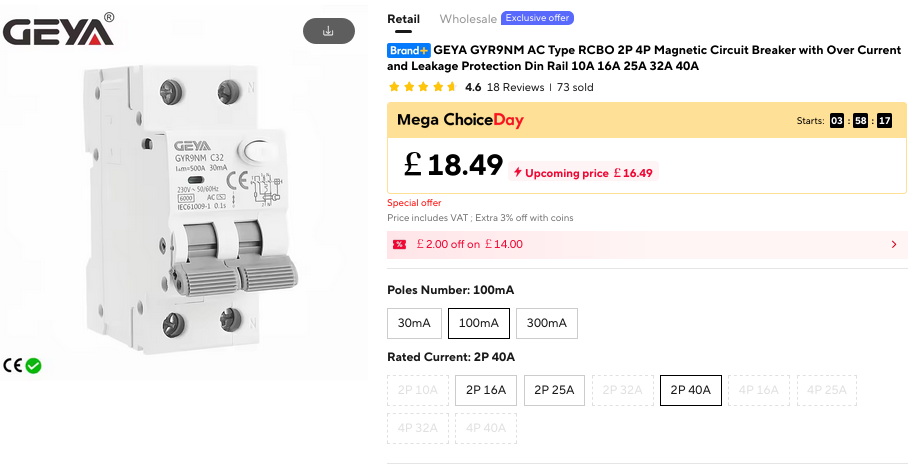This screenshot has width=921, height=470.
Task: Select the 300mA option
Action: (546, 323)
